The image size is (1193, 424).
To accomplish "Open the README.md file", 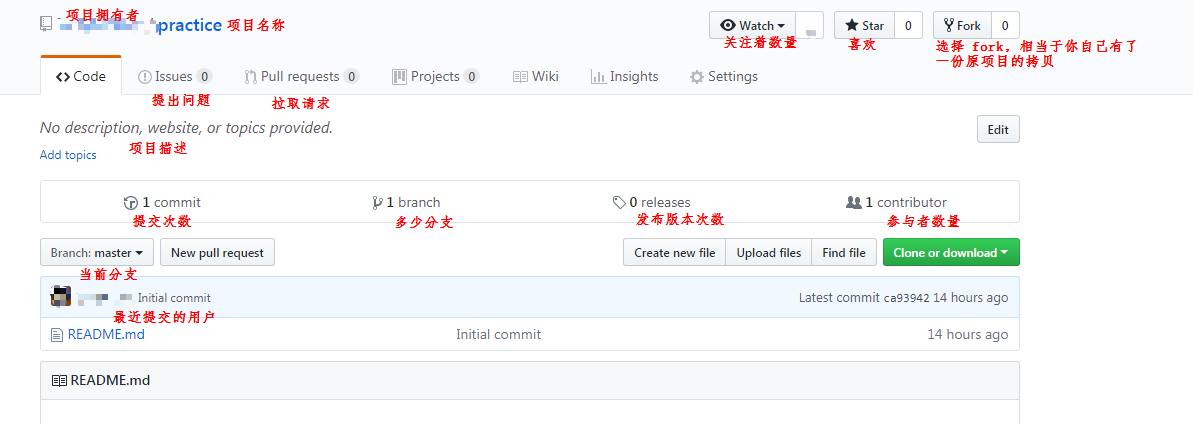I will [106, 334].
